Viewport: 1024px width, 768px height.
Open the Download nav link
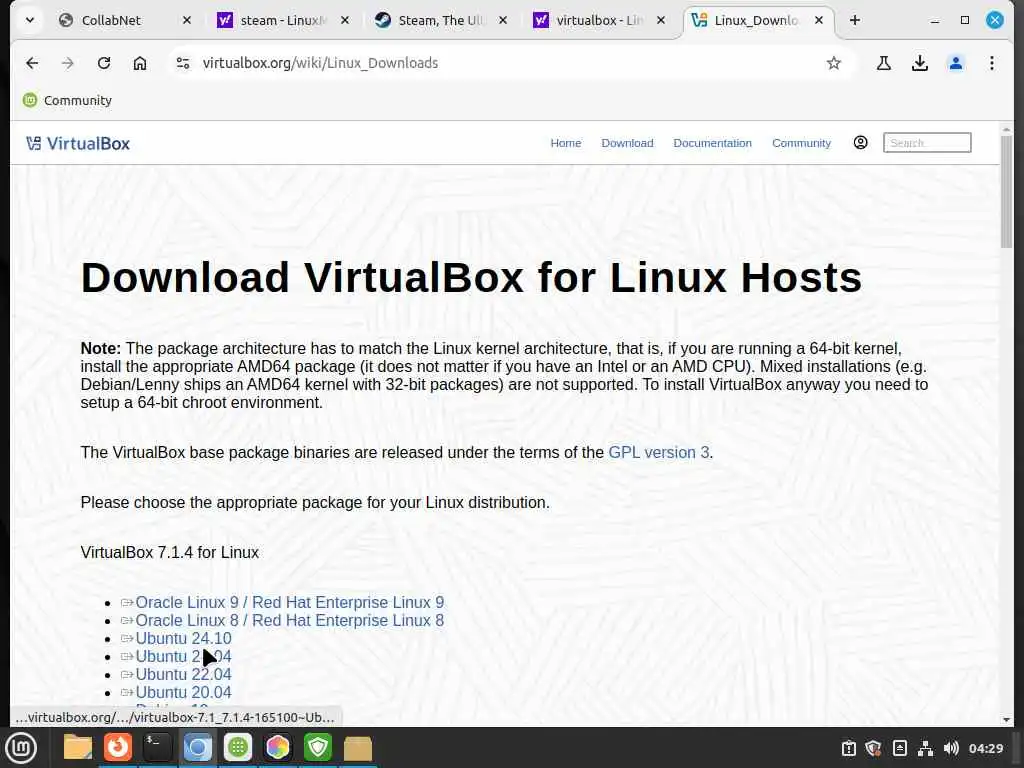[627, 143]
